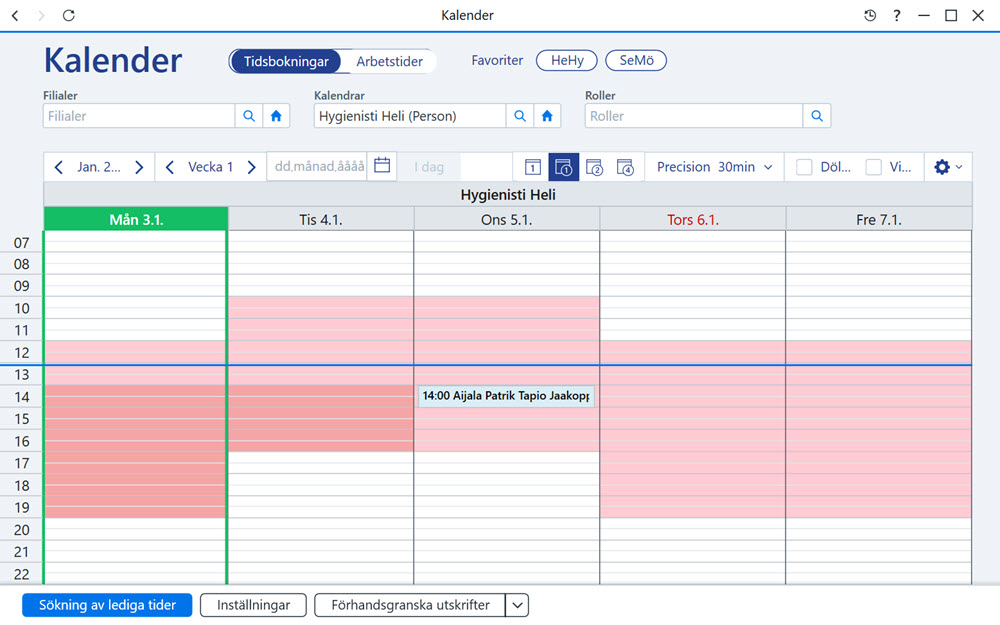Open the Precision 30min dropdown
Viewport: 1000px width, 625px height.
(x=714, y=167)
